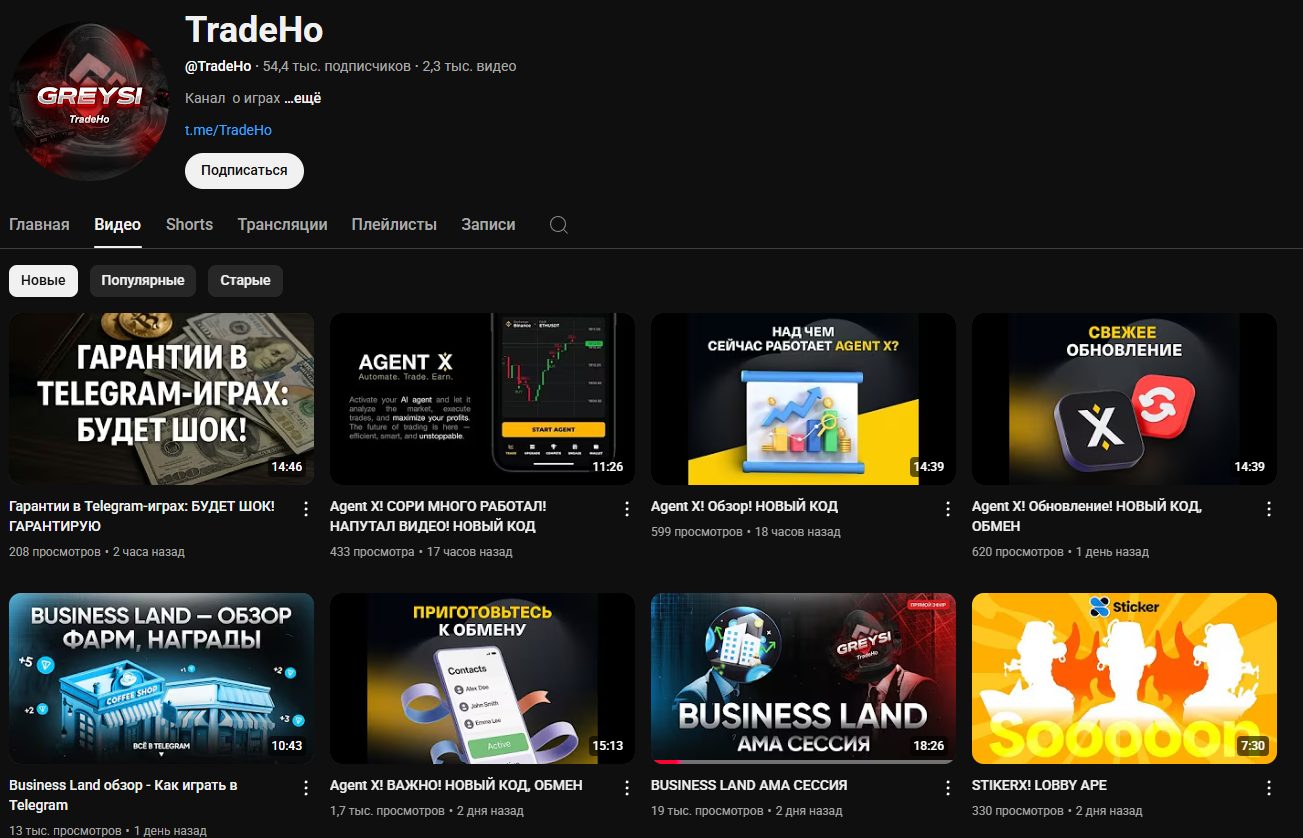1303x838 pixels.
Task: Open the t.me/TradeHo link
Action: (228, 130)
